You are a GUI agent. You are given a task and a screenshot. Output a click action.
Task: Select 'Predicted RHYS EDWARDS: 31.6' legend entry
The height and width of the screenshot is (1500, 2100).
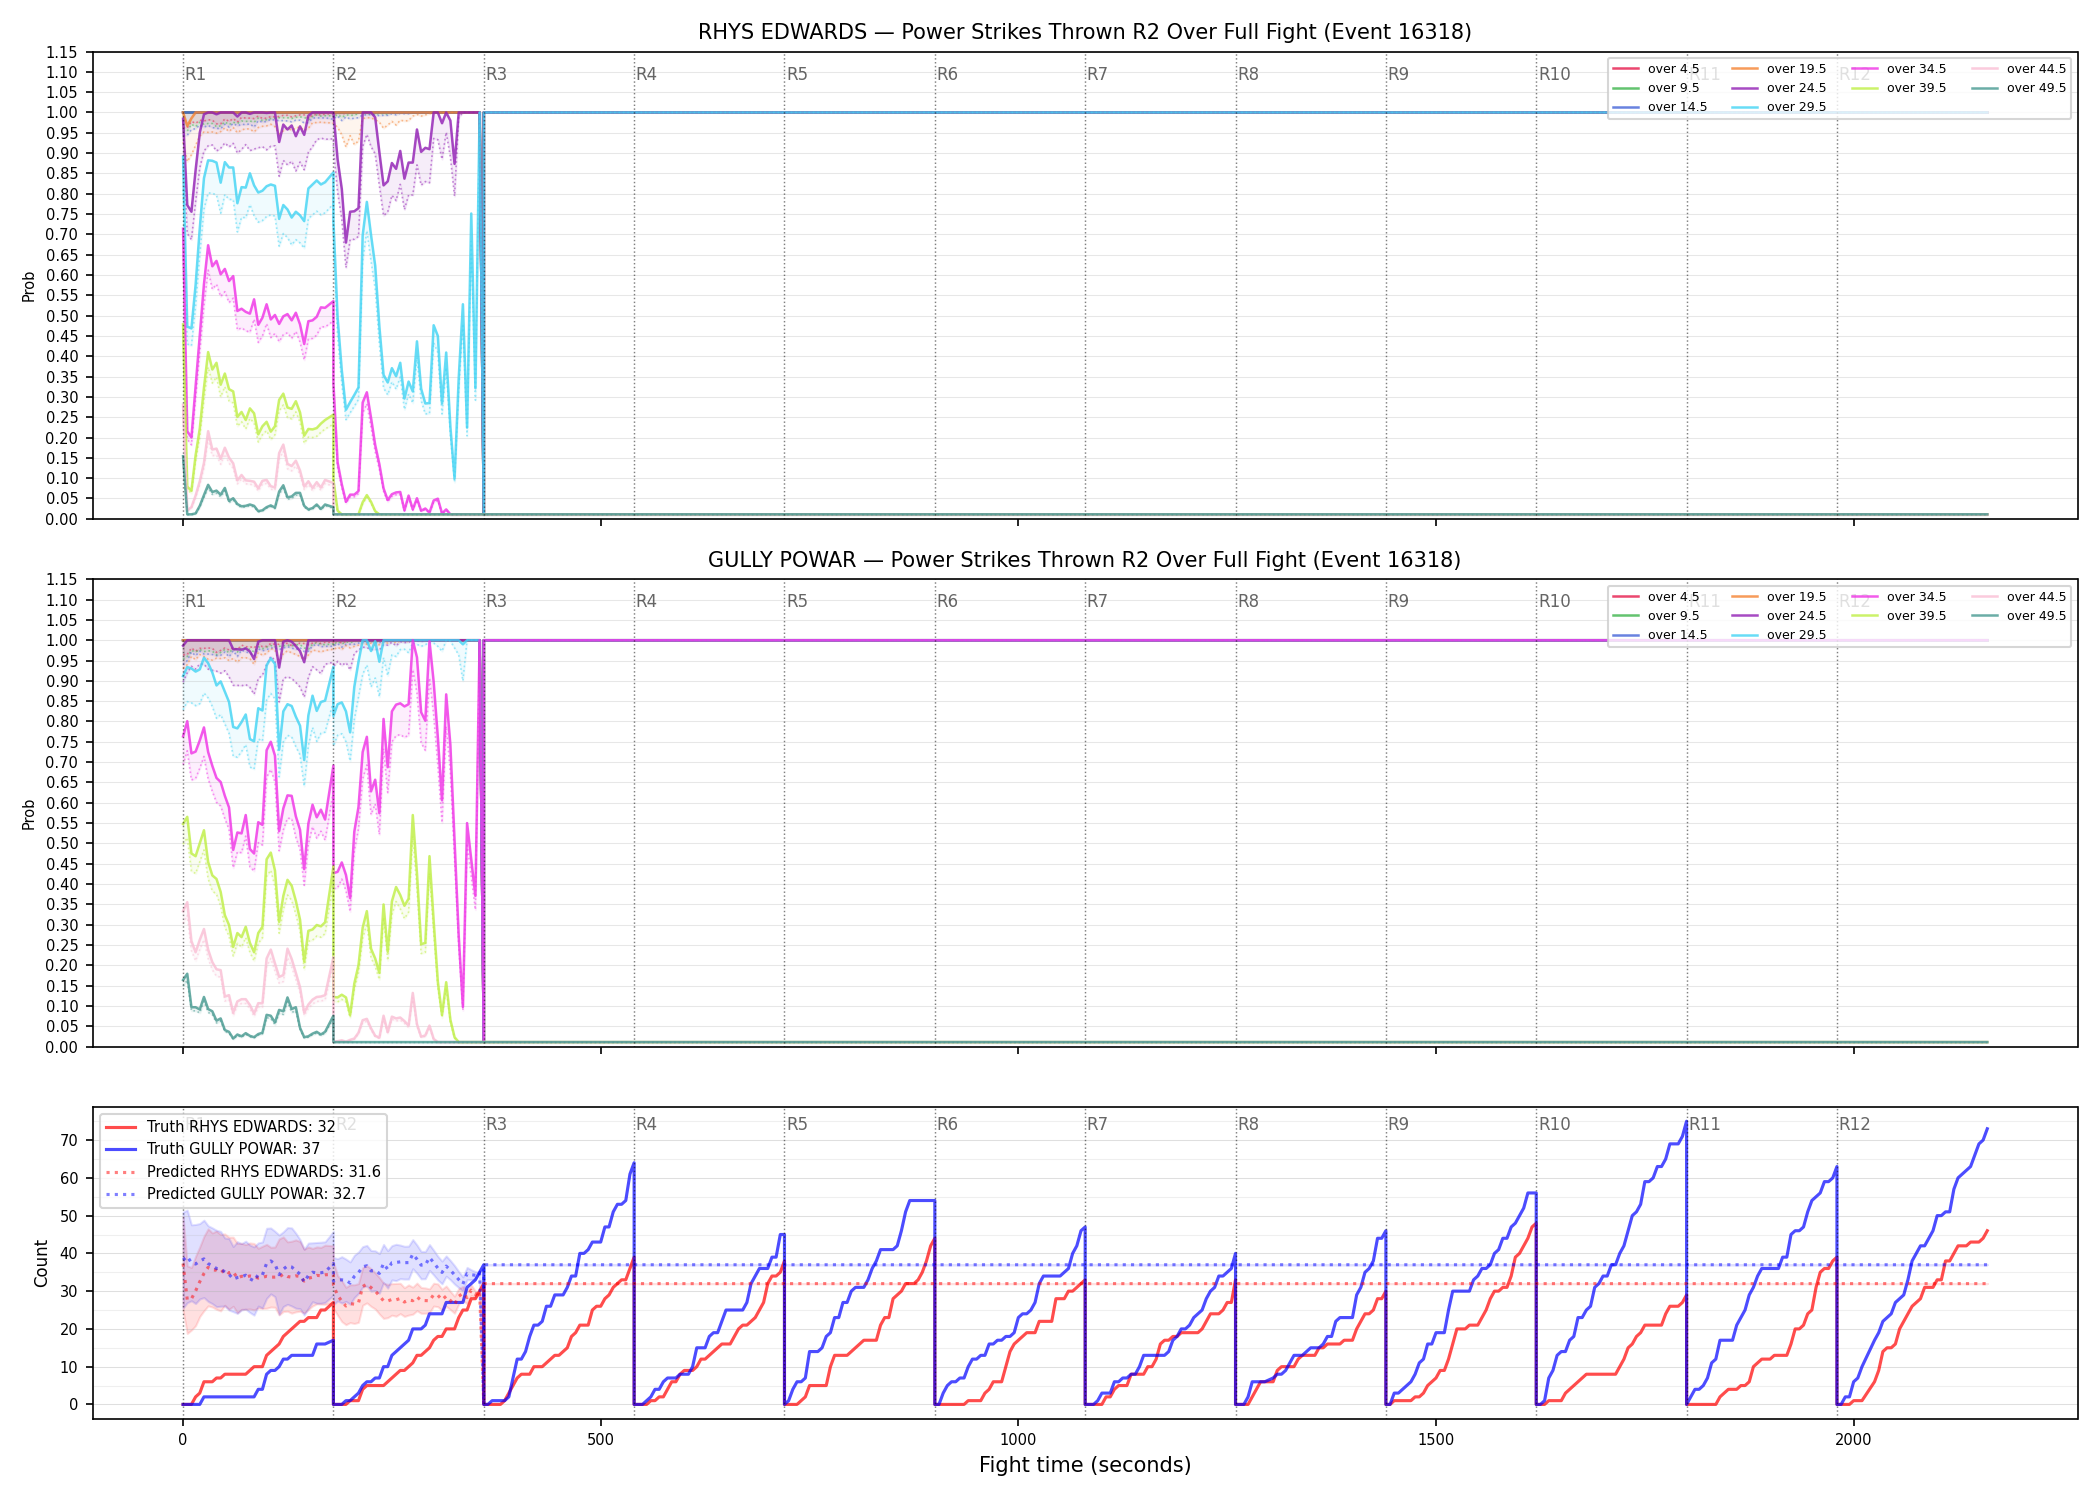click(243, 1171)
